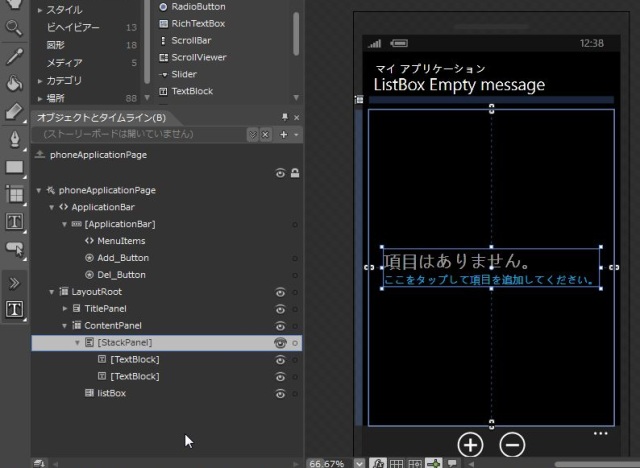Hide the selected StackPanel element
The width and height of the screenshot is (640, 468).
pyautogui.click(x=280, y=343)
